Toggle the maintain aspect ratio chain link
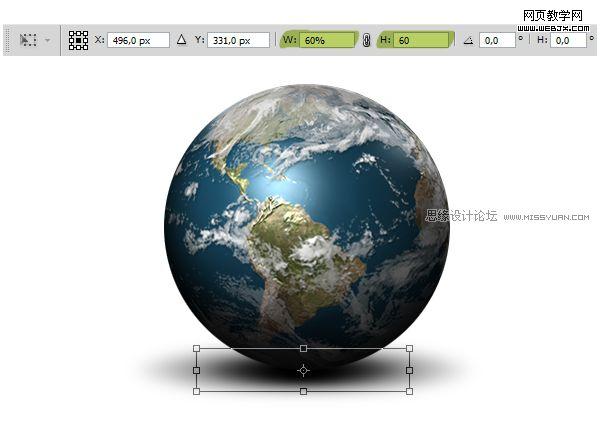 click(366, 40)
